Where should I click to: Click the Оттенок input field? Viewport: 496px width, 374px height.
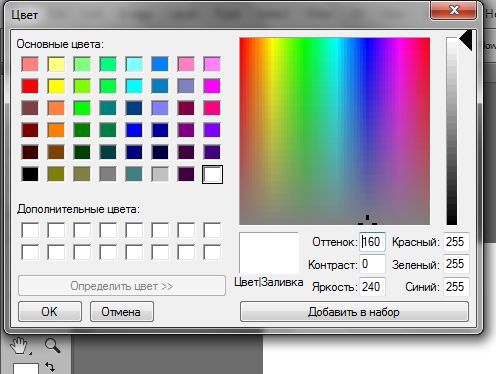372,242
